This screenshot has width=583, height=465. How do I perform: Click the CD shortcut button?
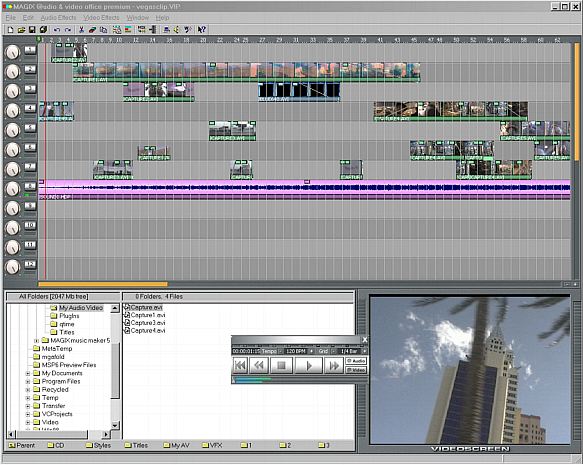56,445
